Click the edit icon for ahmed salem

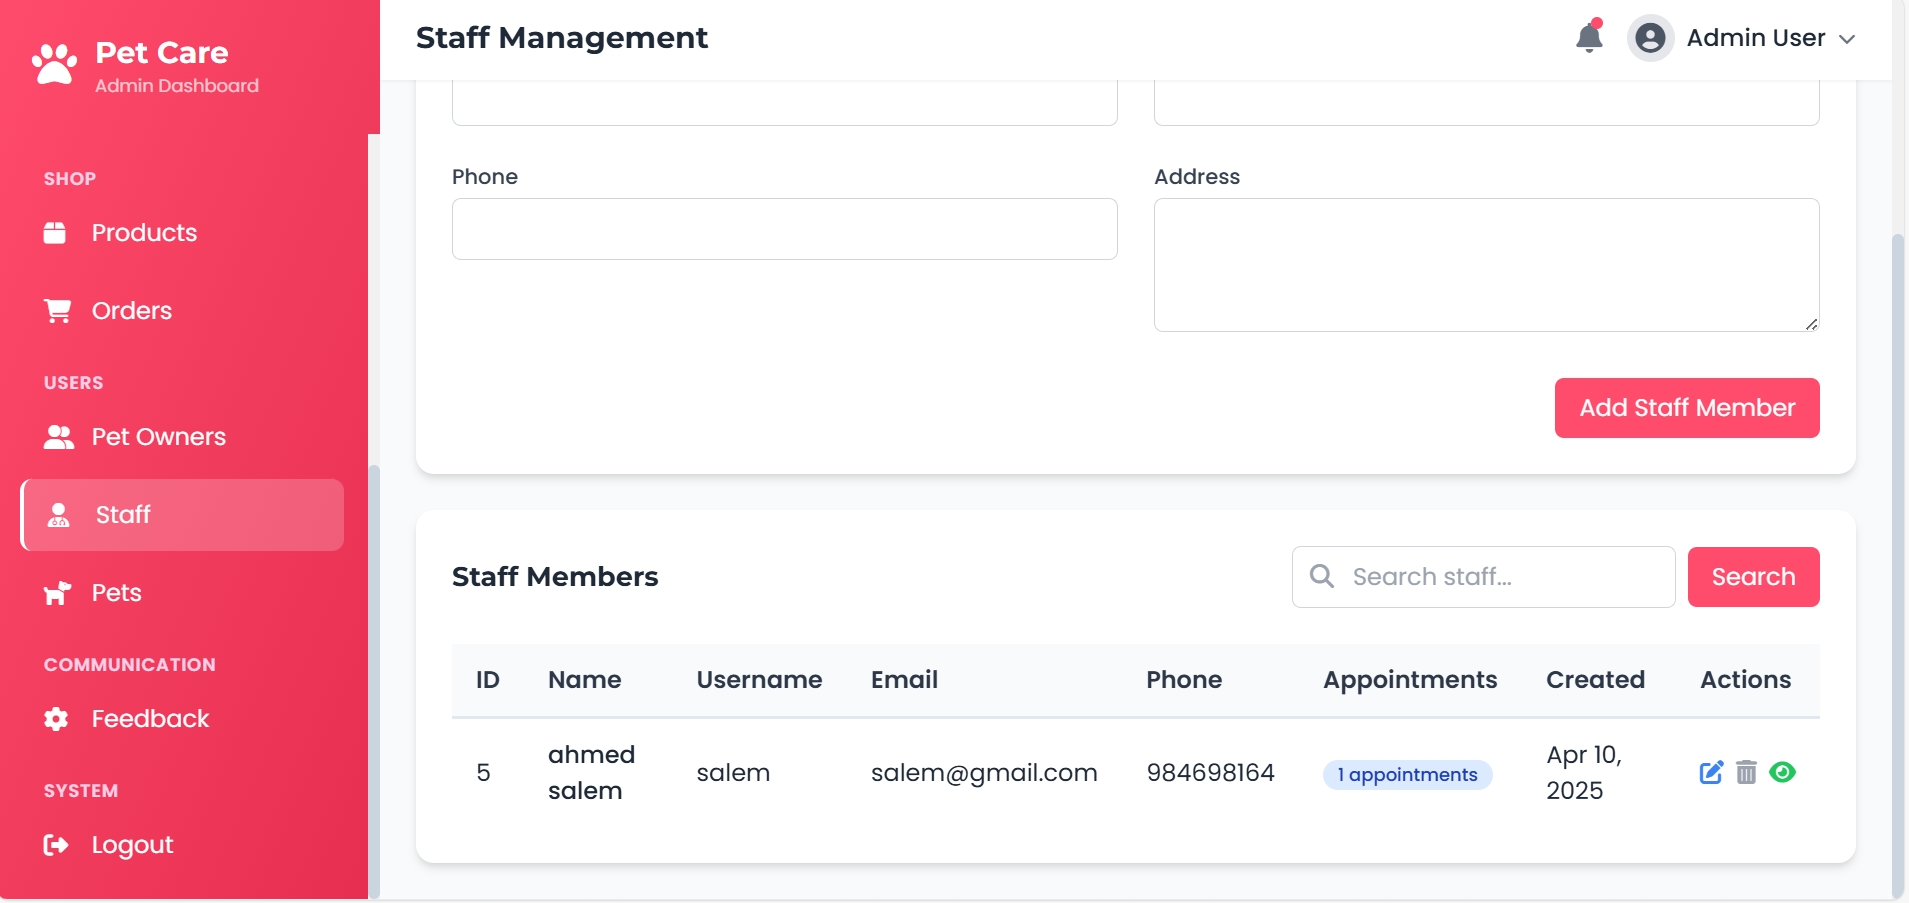(x=1711, y=772)
